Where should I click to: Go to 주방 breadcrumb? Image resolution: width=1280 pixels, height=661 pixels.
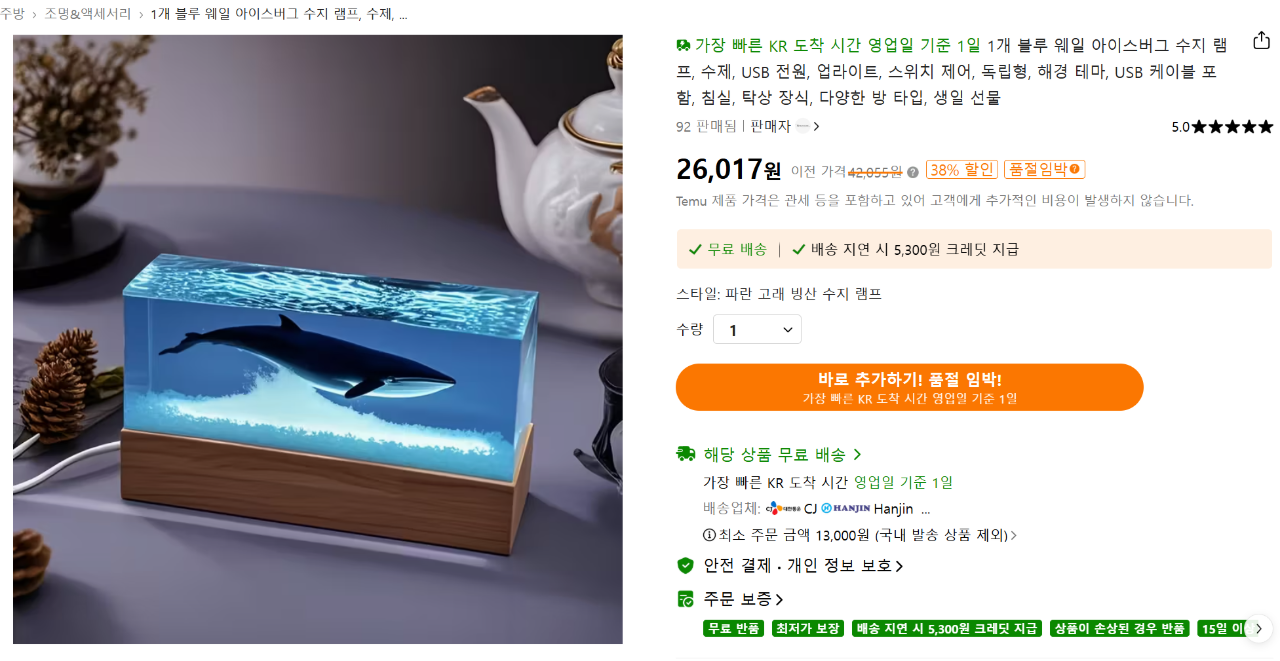12,14
